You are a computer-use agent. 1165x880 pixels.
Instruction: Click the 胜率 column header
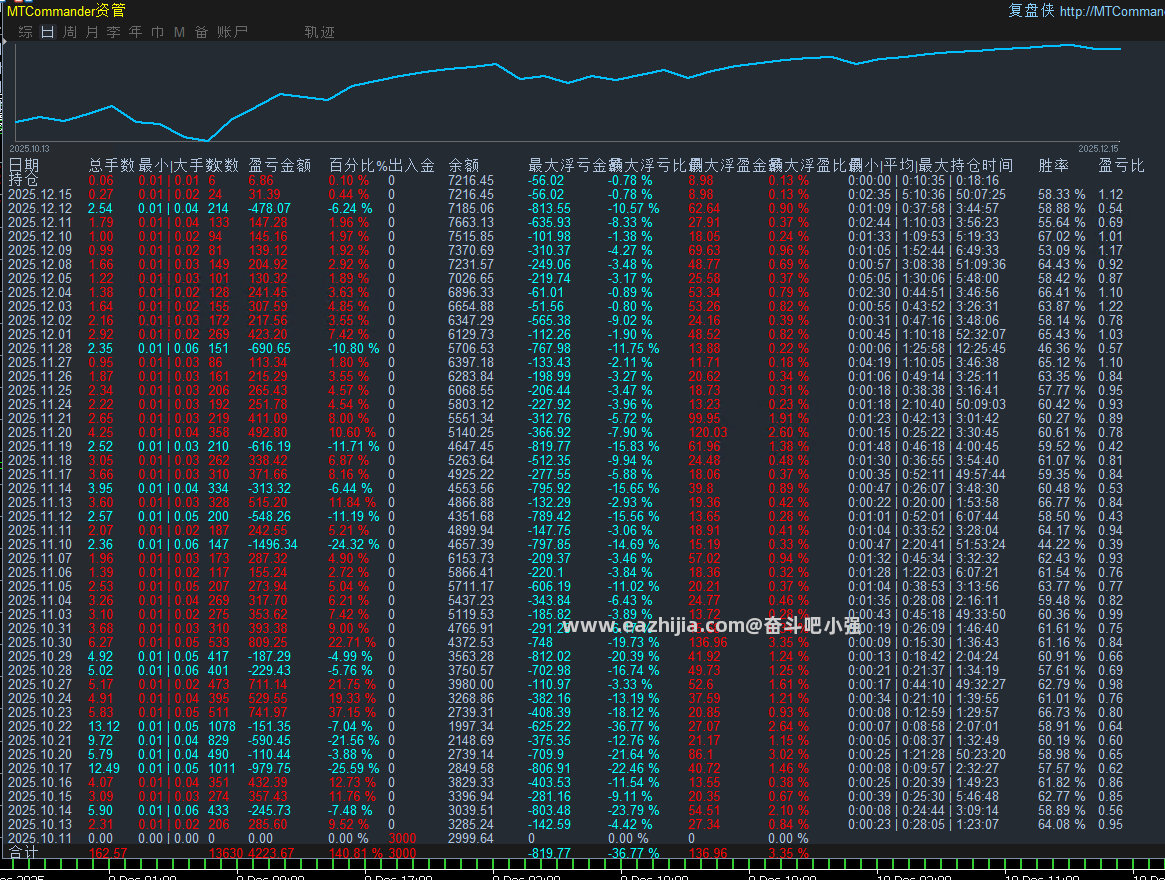tap(1054, 165)
